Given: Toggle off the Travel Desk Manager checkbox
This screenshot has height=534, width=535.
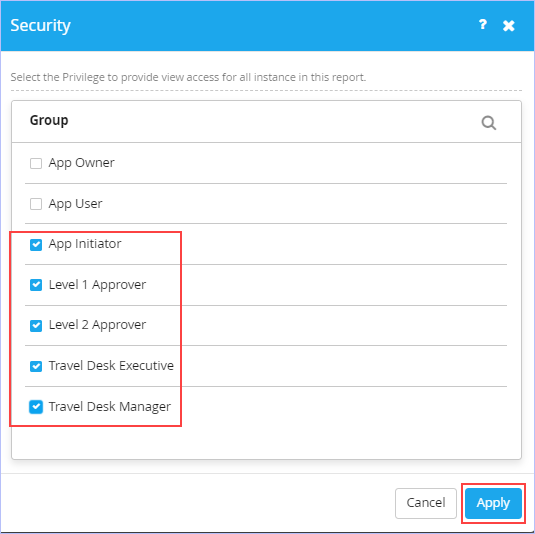Looking at the screenshot, I should [36, 407].
